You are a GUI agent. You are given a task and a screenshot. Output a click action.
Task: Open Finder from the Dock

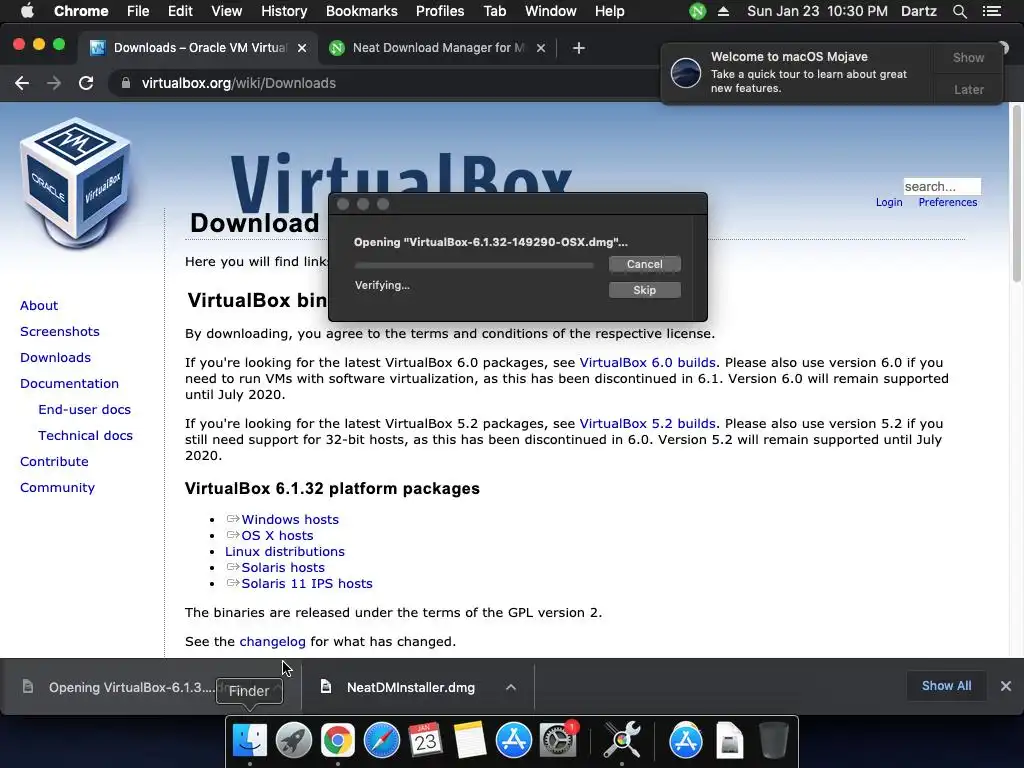[x=249, y=740]
